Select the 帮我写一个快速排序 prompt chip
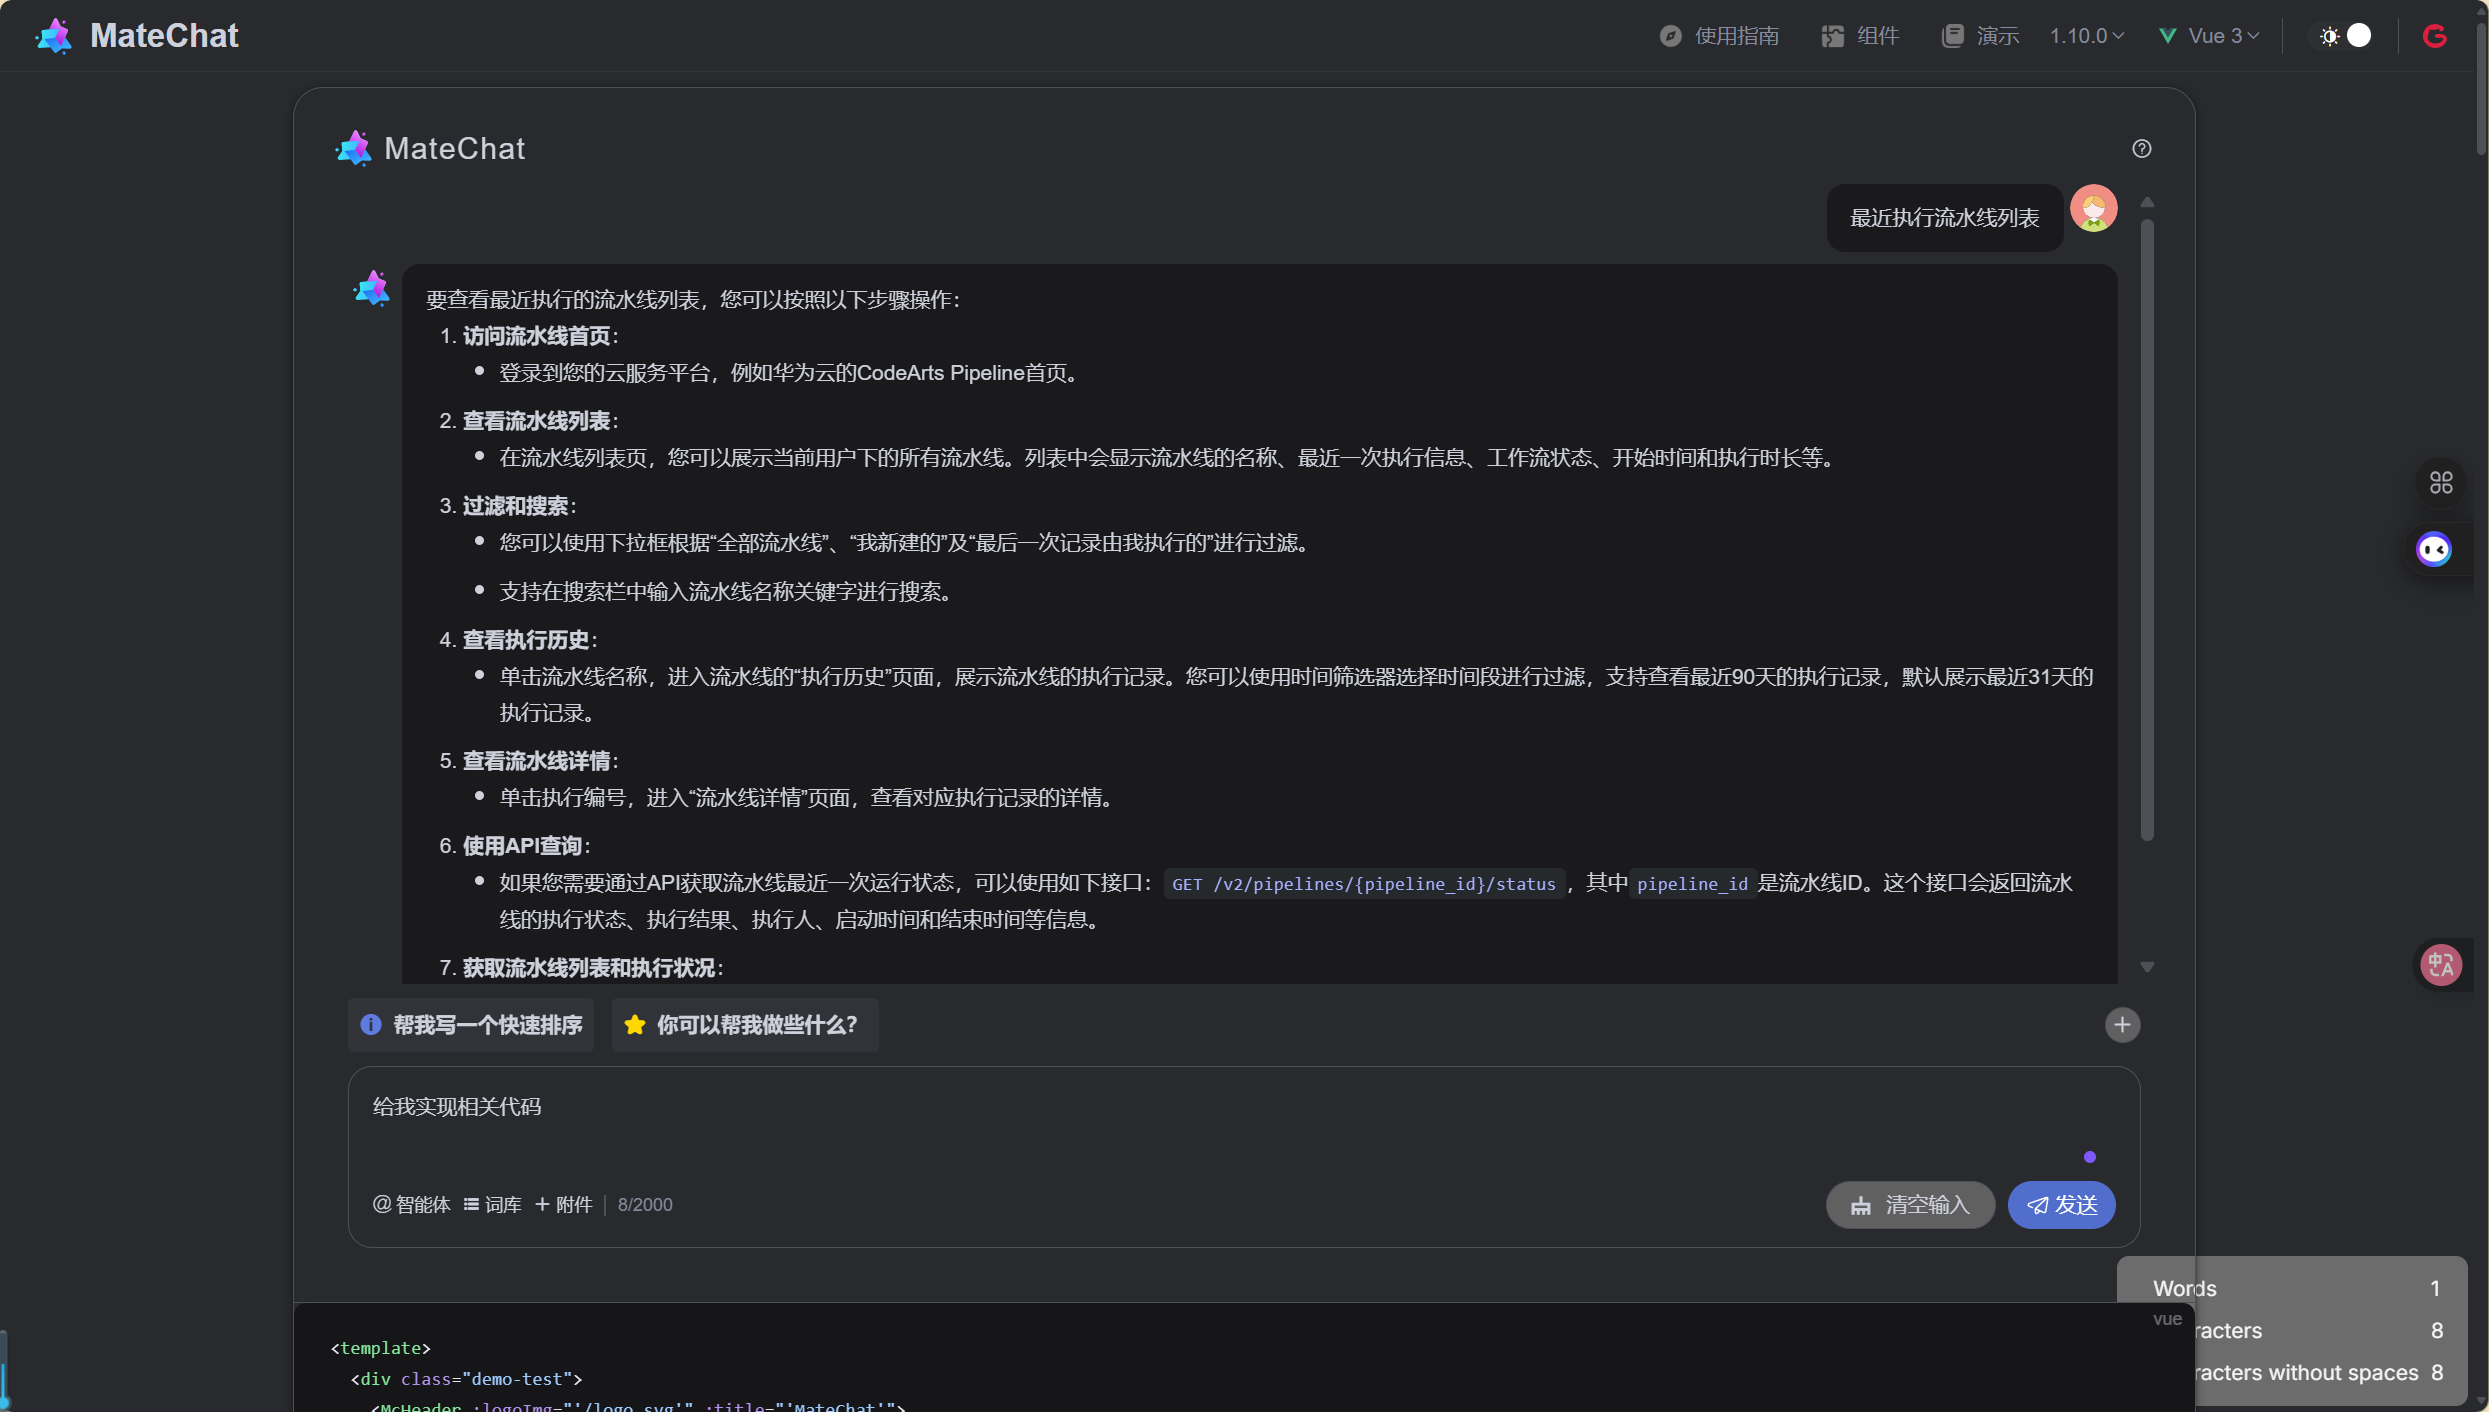 (x=471, y=1025)
